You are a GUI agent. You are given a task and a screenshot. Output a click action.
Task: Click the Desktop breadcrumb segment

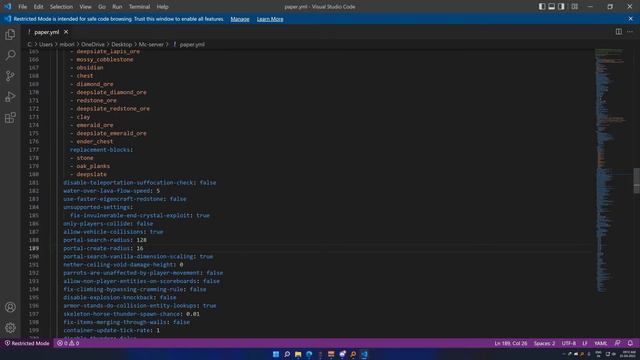tap(122, 44)
